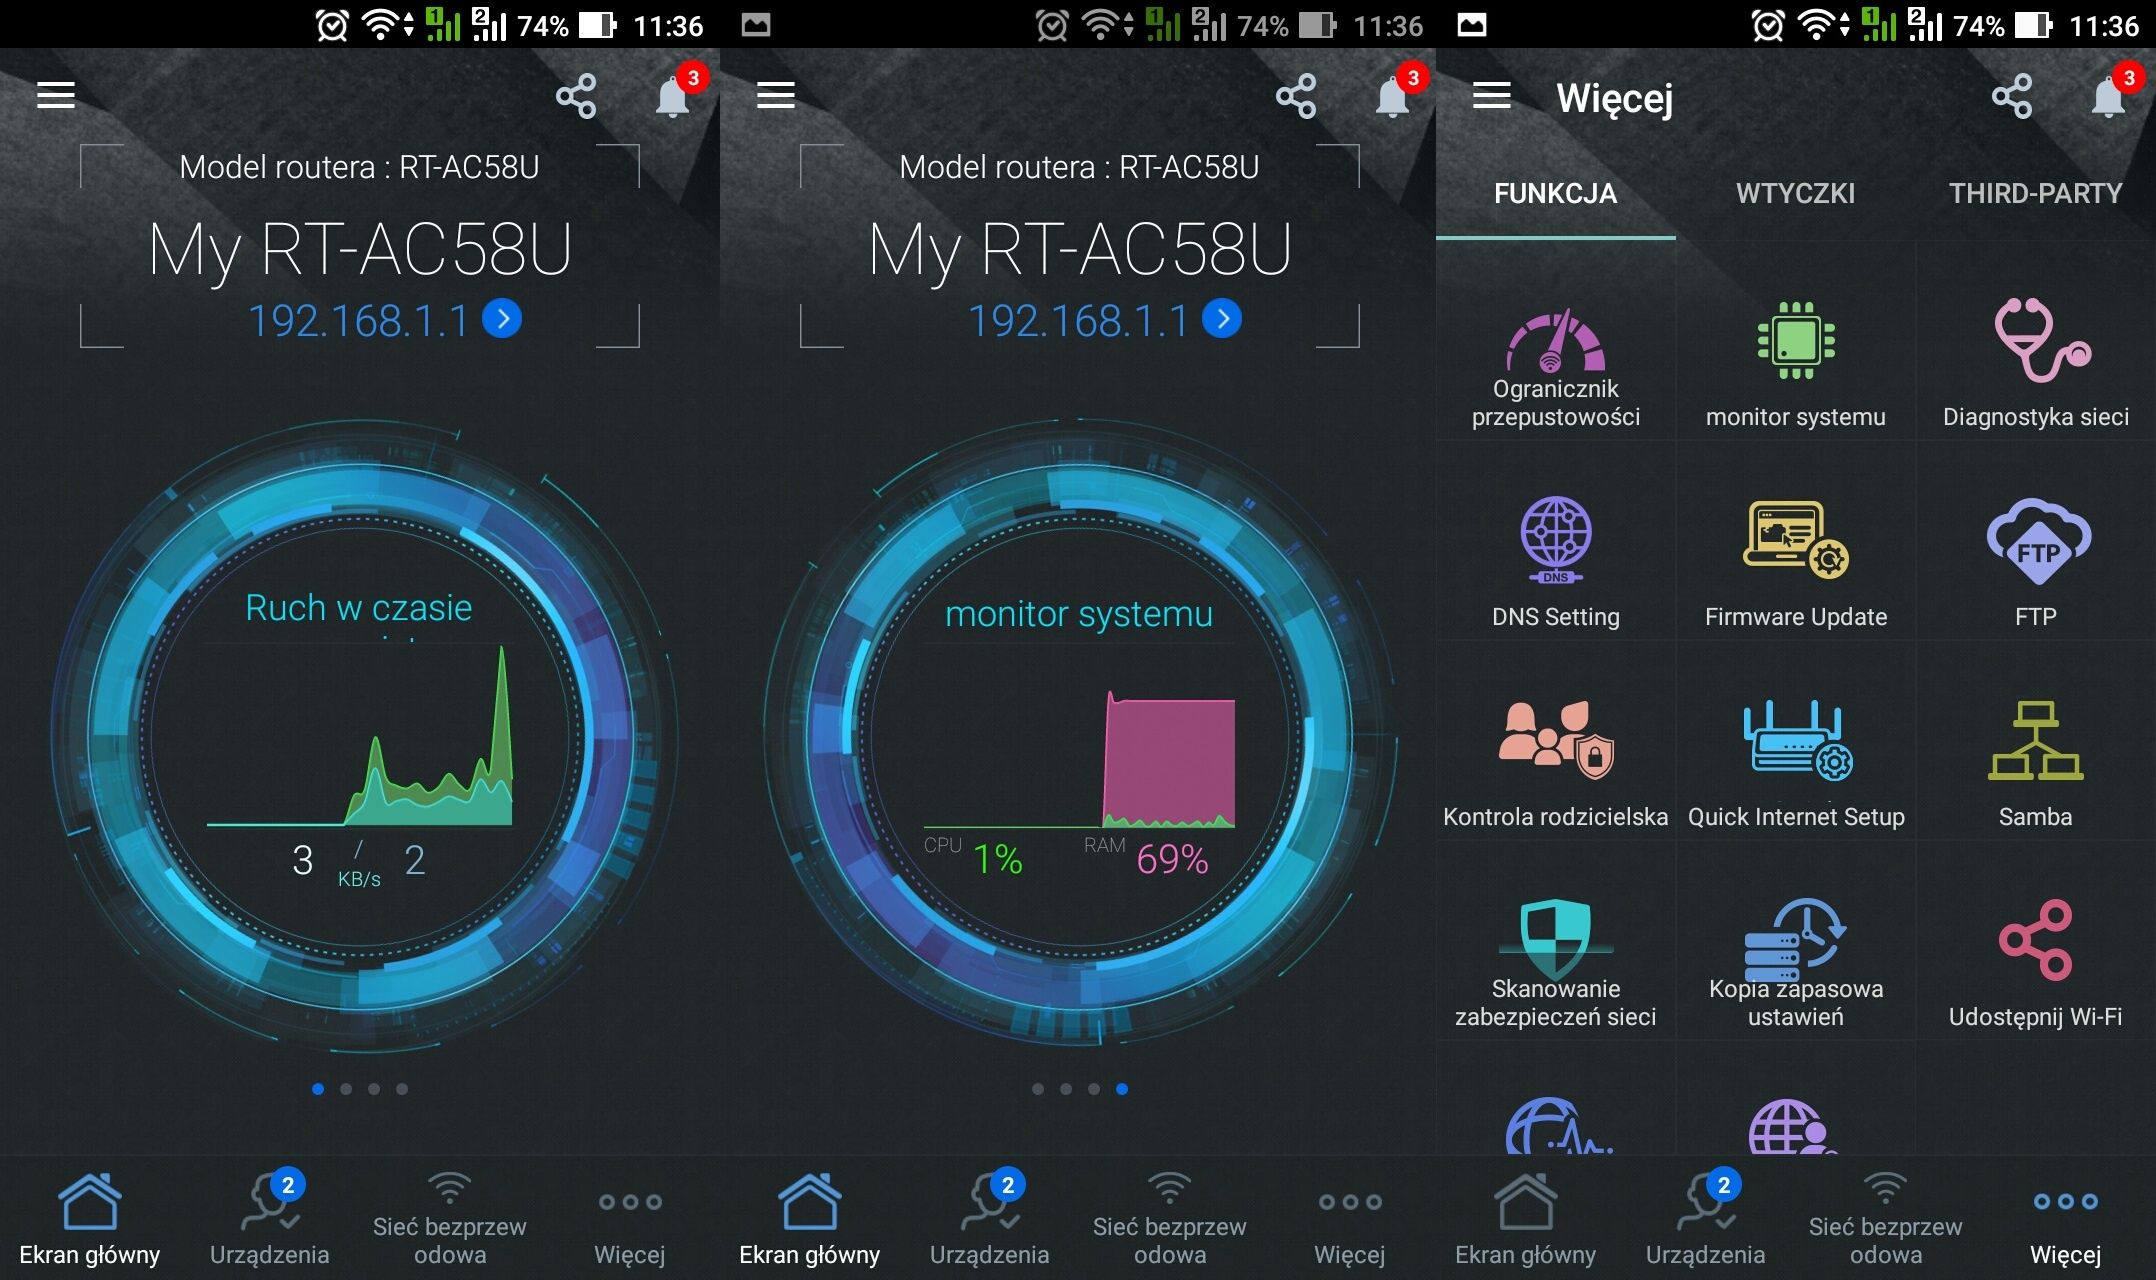
Task: Open Kontrola rodzicielska parental controls
Action: pyautogui.click(x=1555, y=764)
